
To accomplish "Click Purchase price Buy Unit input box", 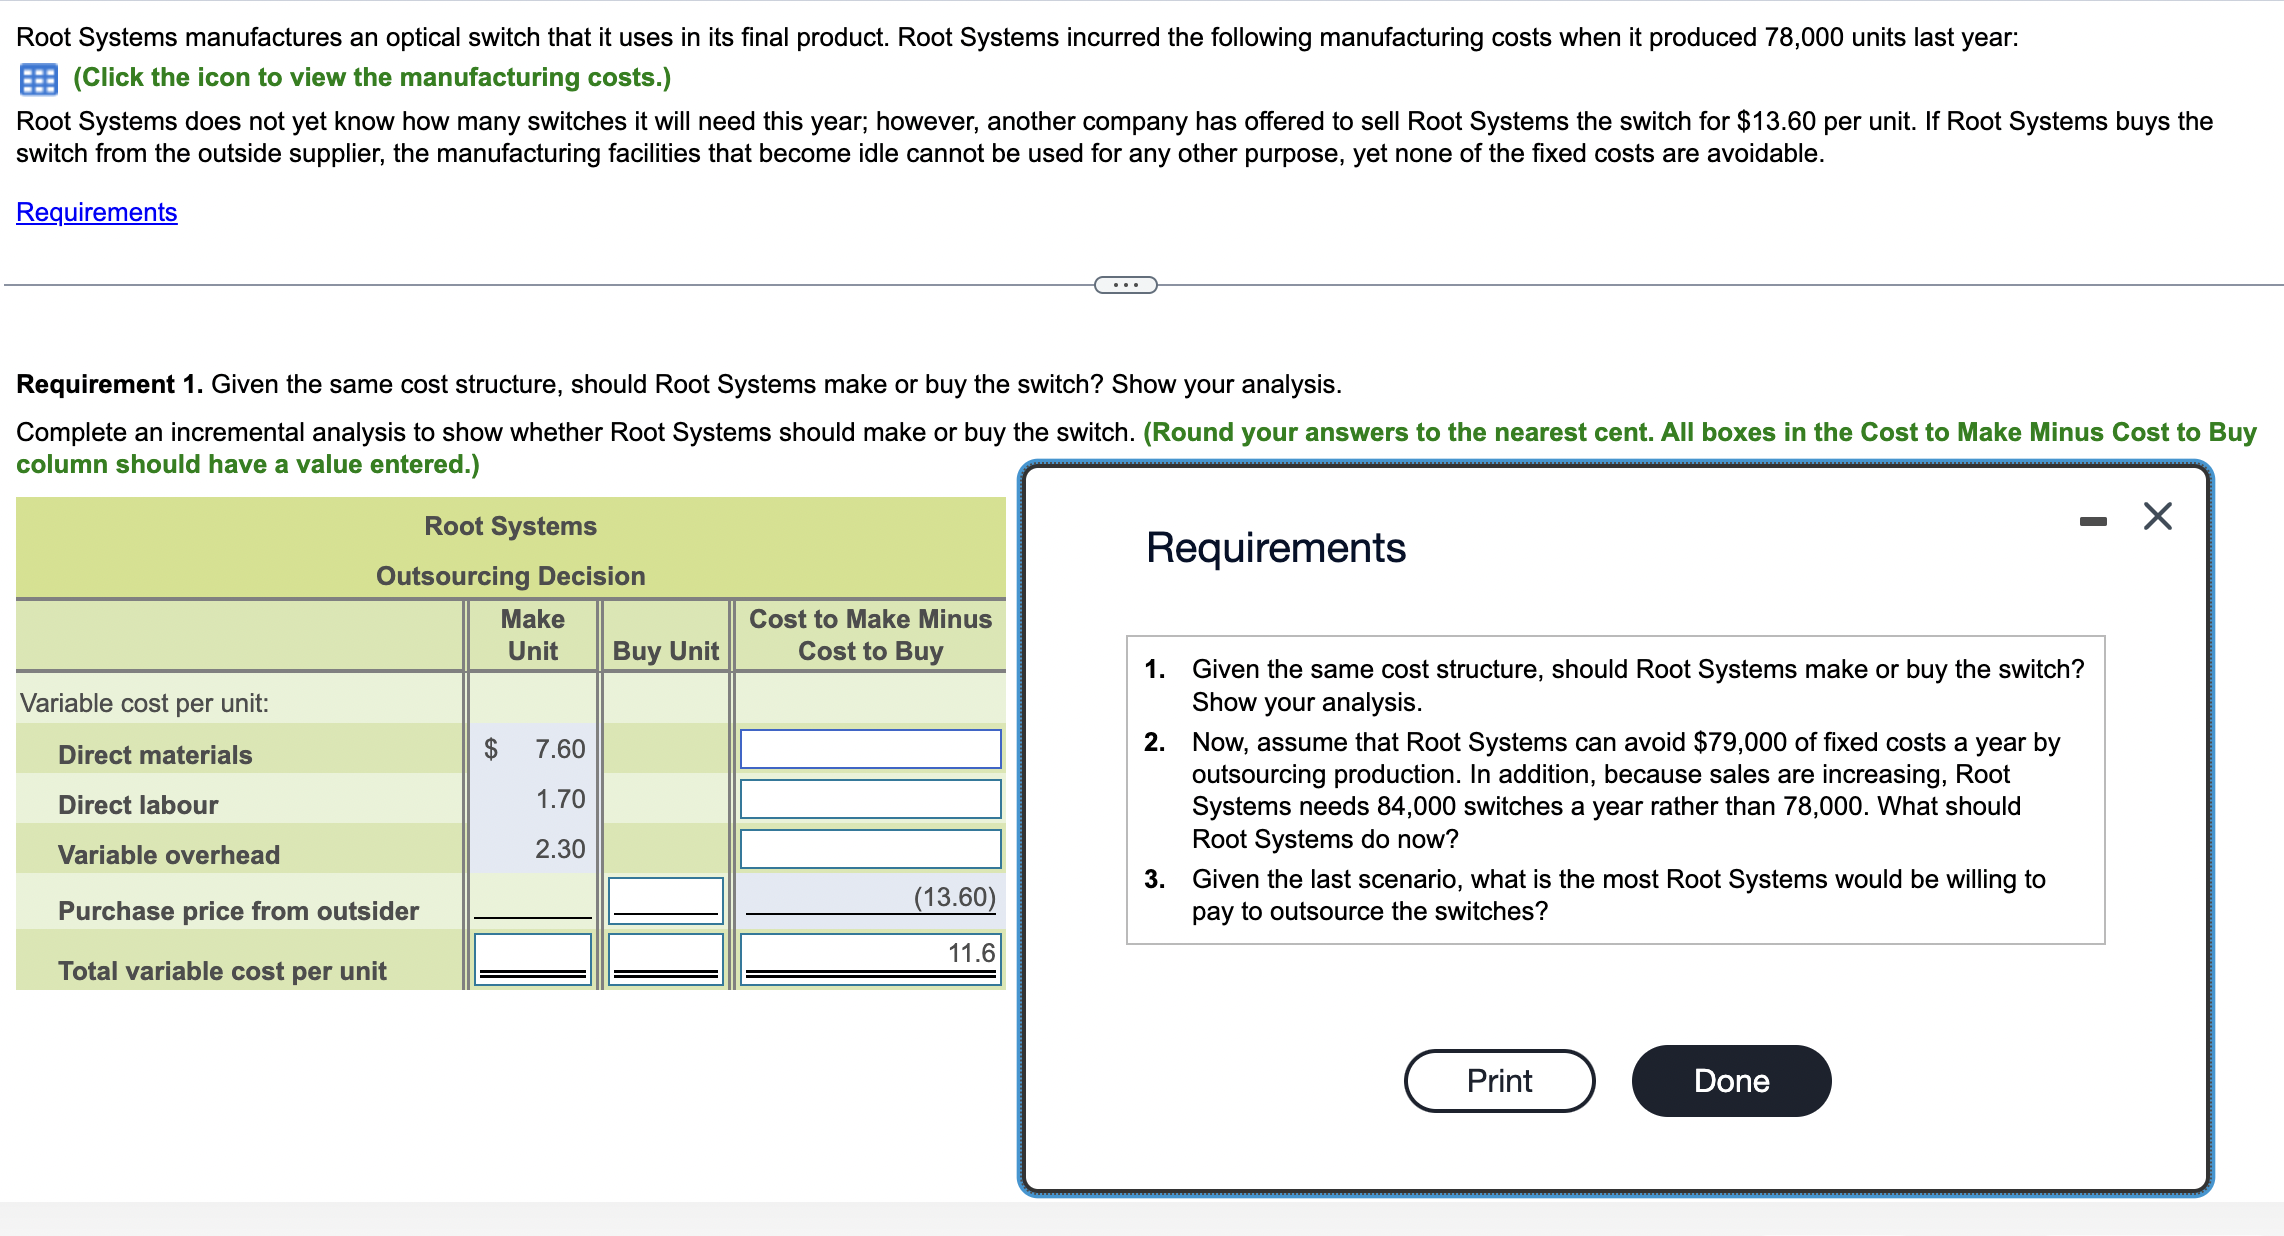I will [666, 899].
